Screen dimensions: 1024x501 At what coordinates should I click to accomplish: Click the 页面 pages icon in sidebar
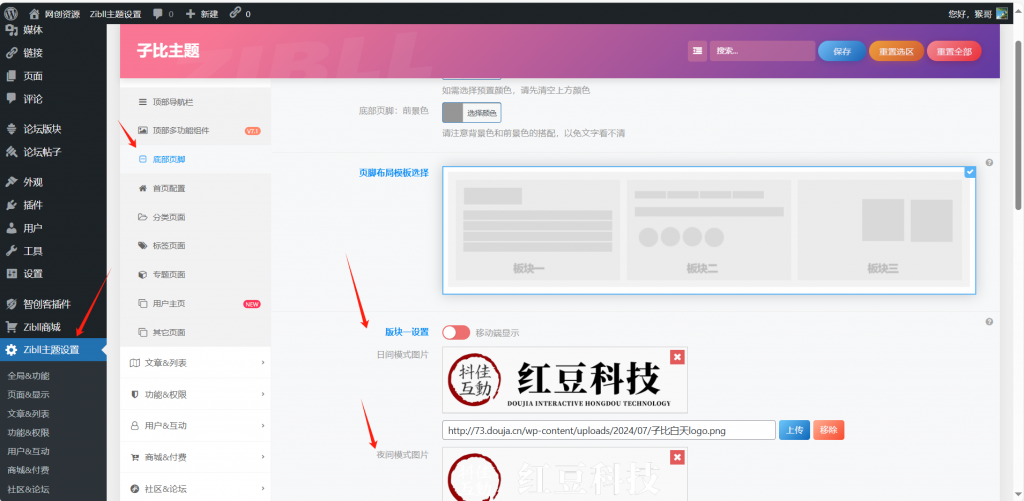point(11,76)
